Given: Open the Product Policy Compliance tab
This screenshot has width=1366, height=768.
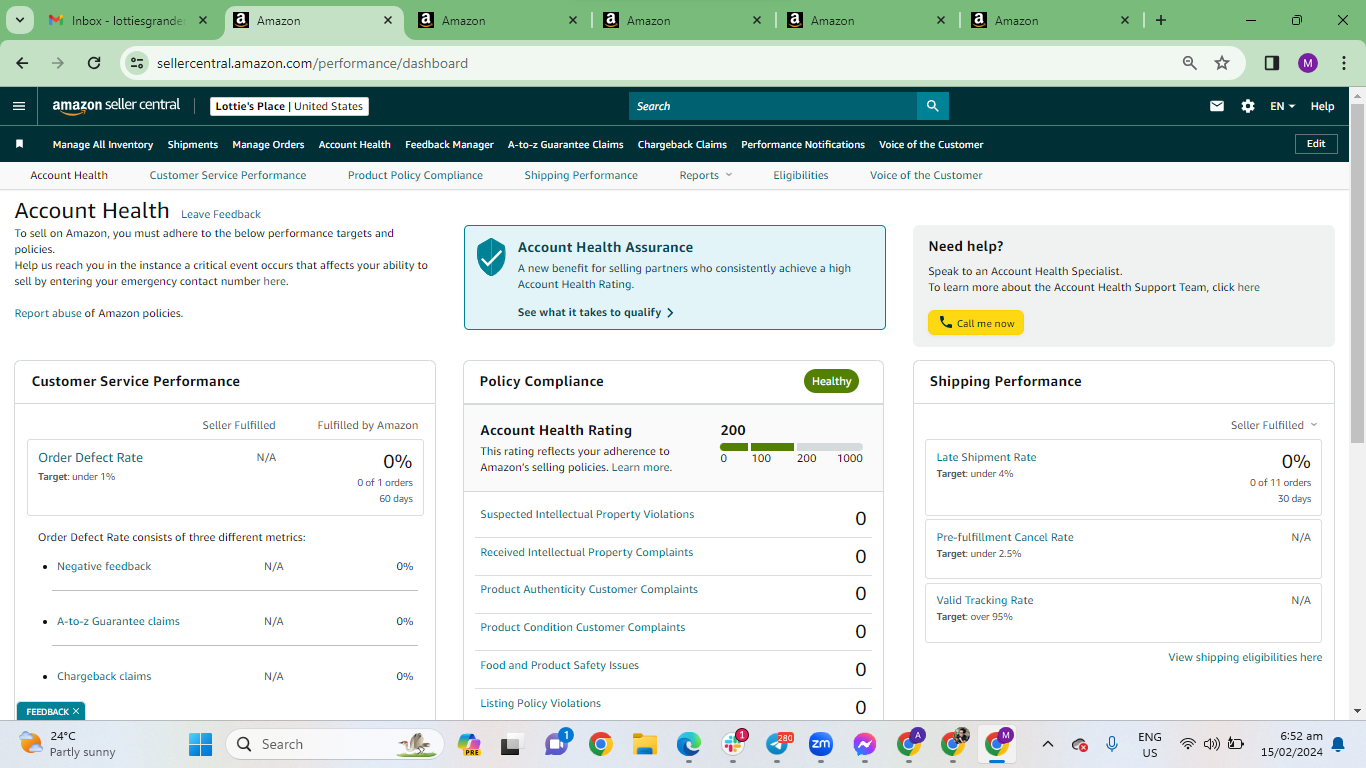Looking at the screenshot, I should coord(415,175).
